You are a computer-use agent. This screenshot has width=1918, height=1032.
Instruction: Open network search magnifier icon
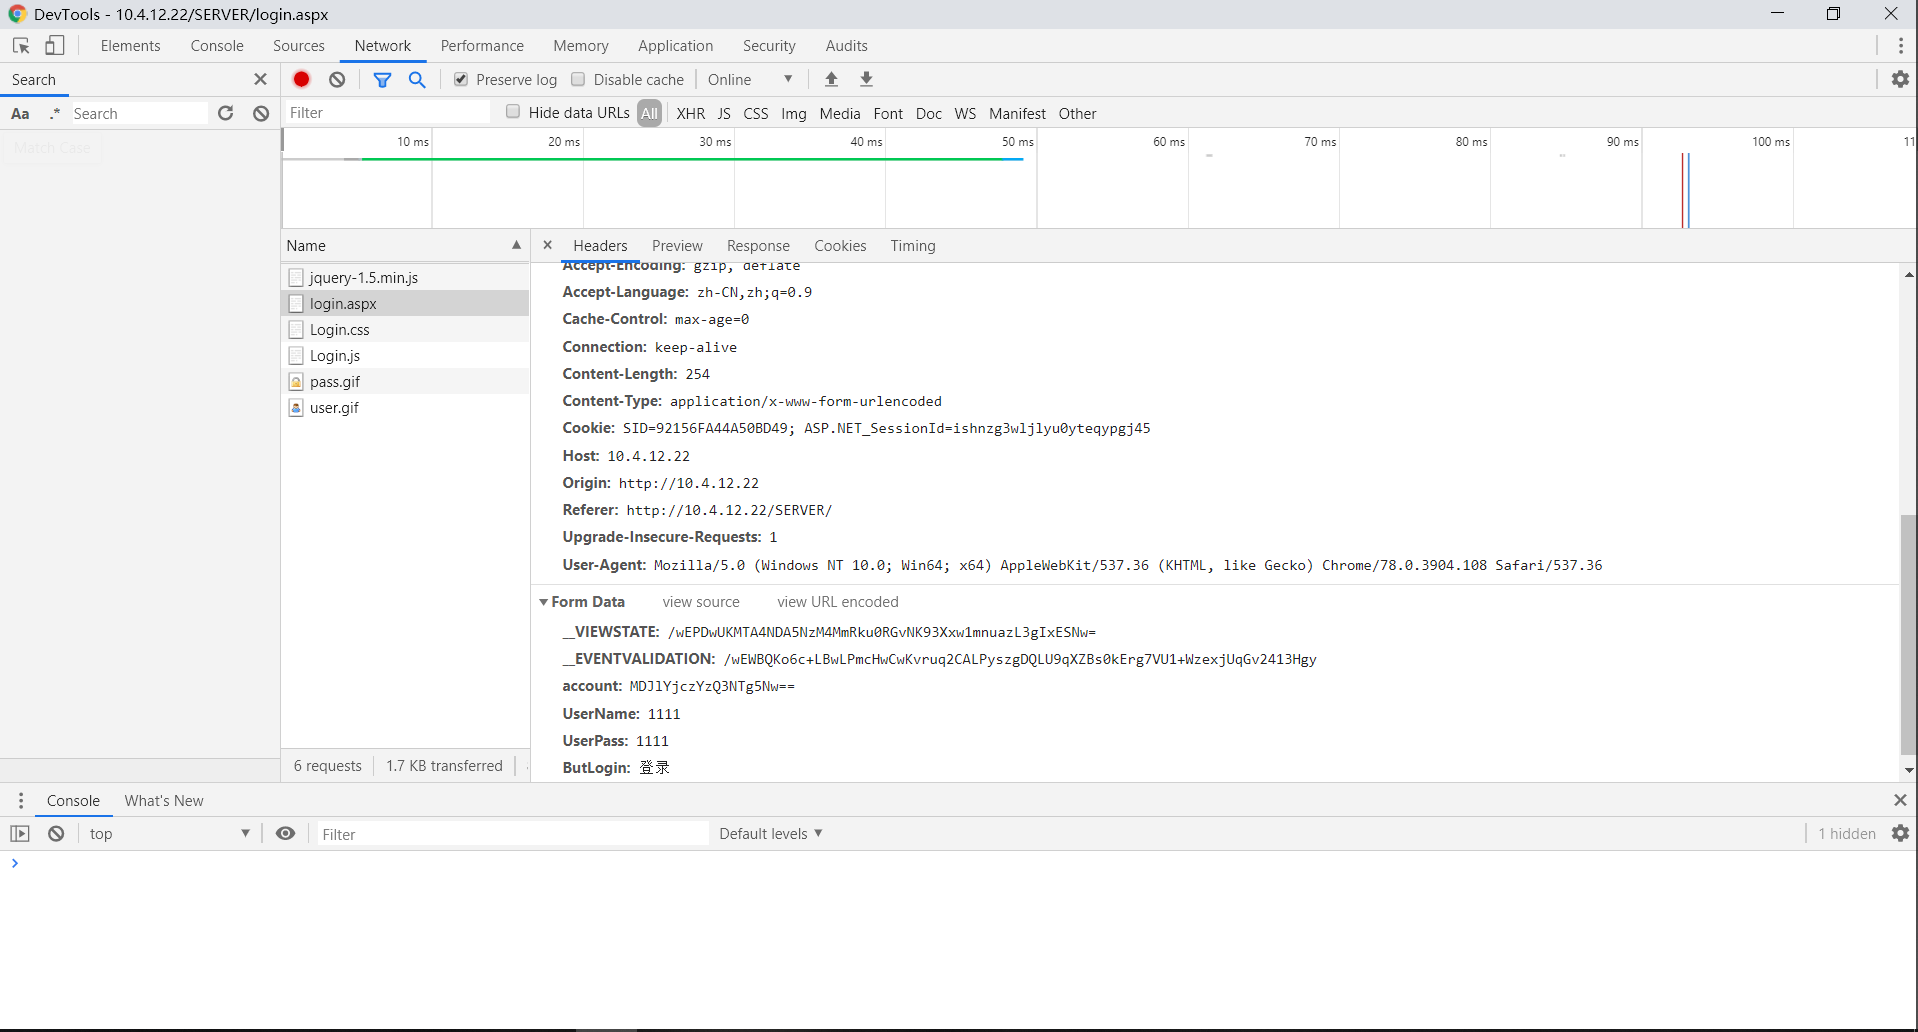417,79
